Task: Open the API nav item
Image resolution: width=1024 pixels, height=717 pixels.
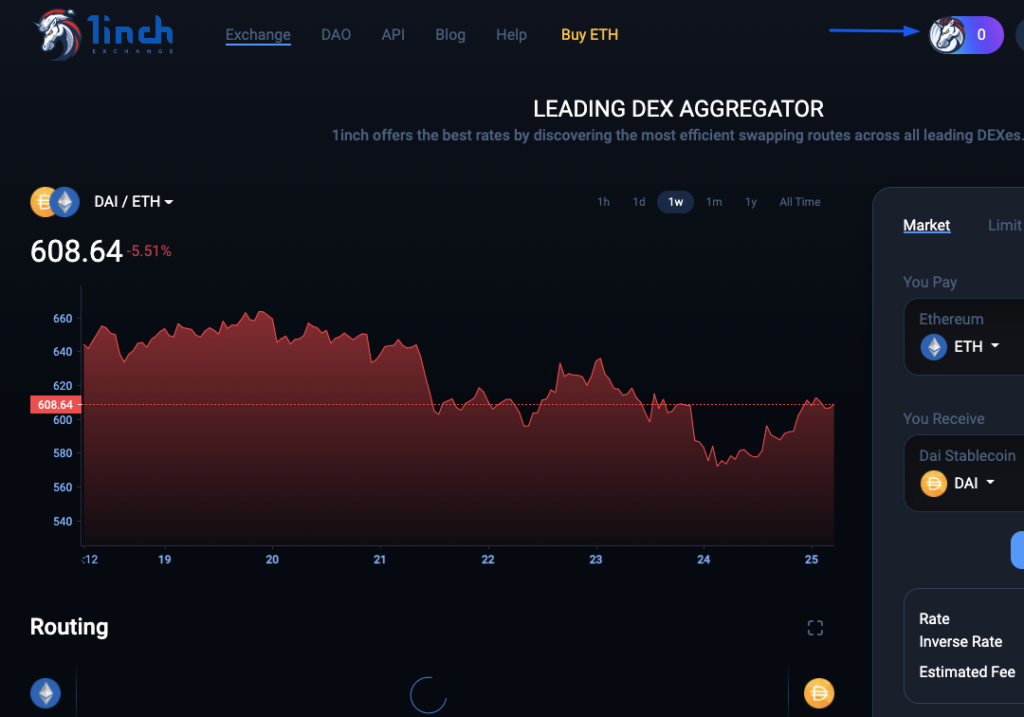Action: pyautogui.click(x=393, y=35)
